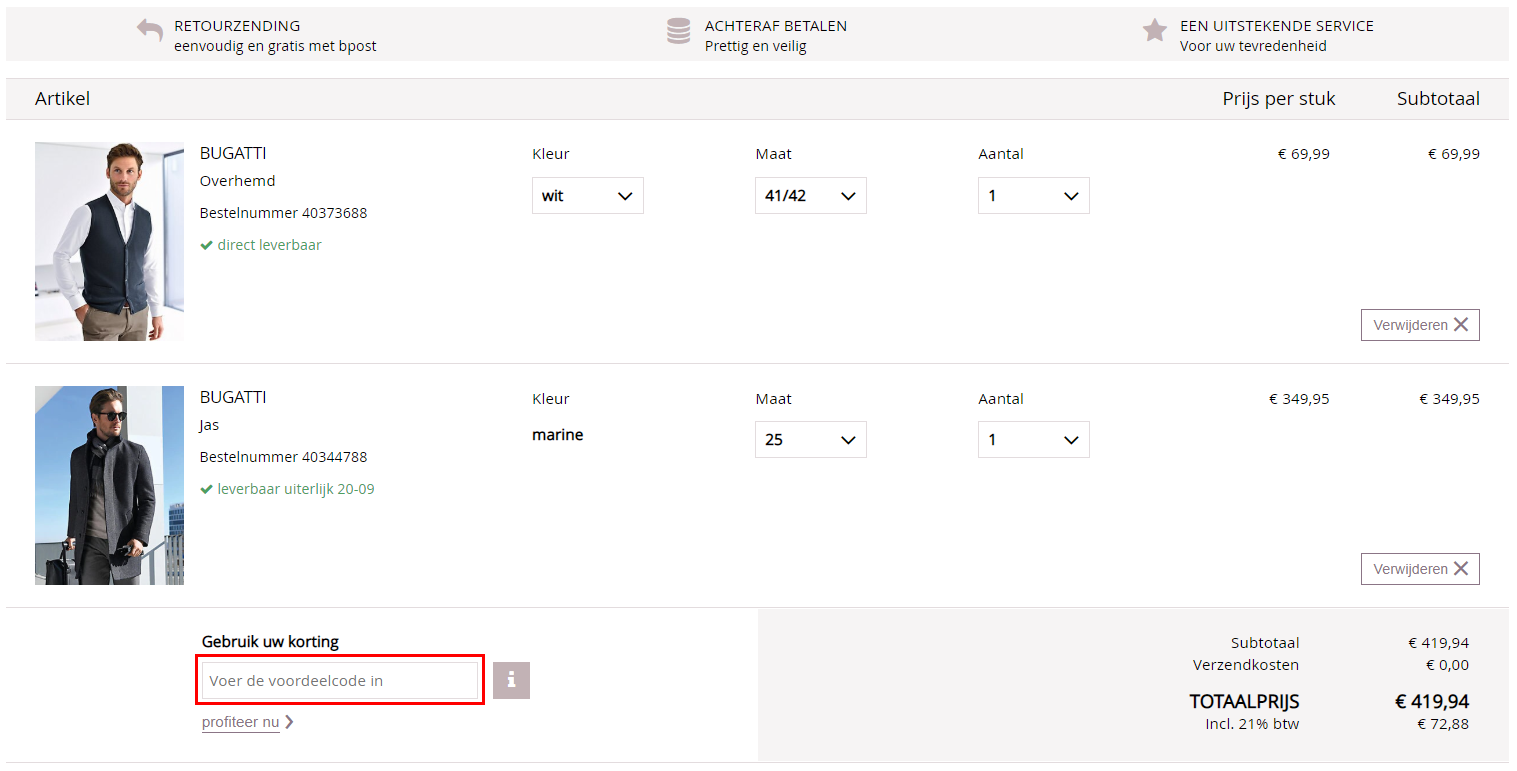Image resolution: width=1517 pixels, height=771 pixels.
Task: Focus the 'Voer de voordeelcode in' field
Action: [340, 681]
